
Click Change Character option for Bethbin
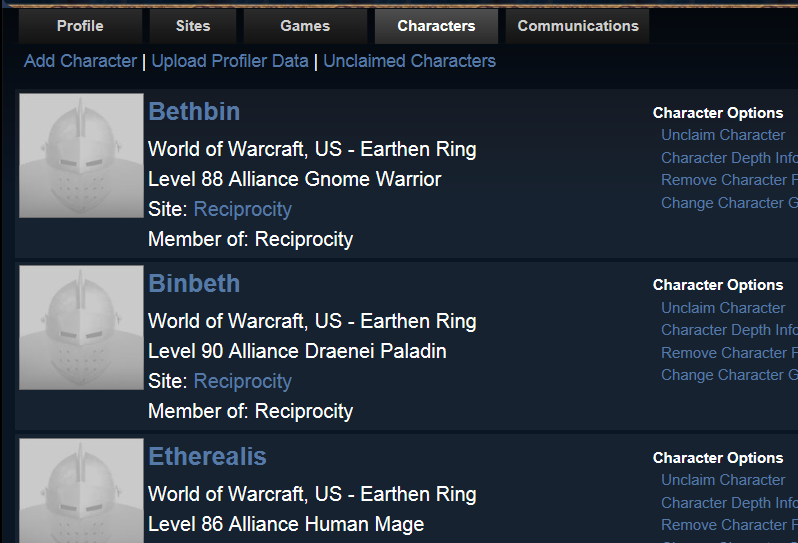pyautogui.click(x=729, y=203)
